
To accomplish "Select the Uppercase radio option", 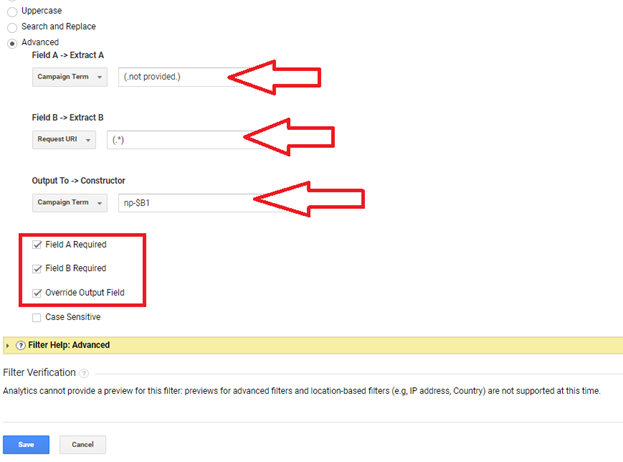I will pyautogui.click(x=12, y=12).
